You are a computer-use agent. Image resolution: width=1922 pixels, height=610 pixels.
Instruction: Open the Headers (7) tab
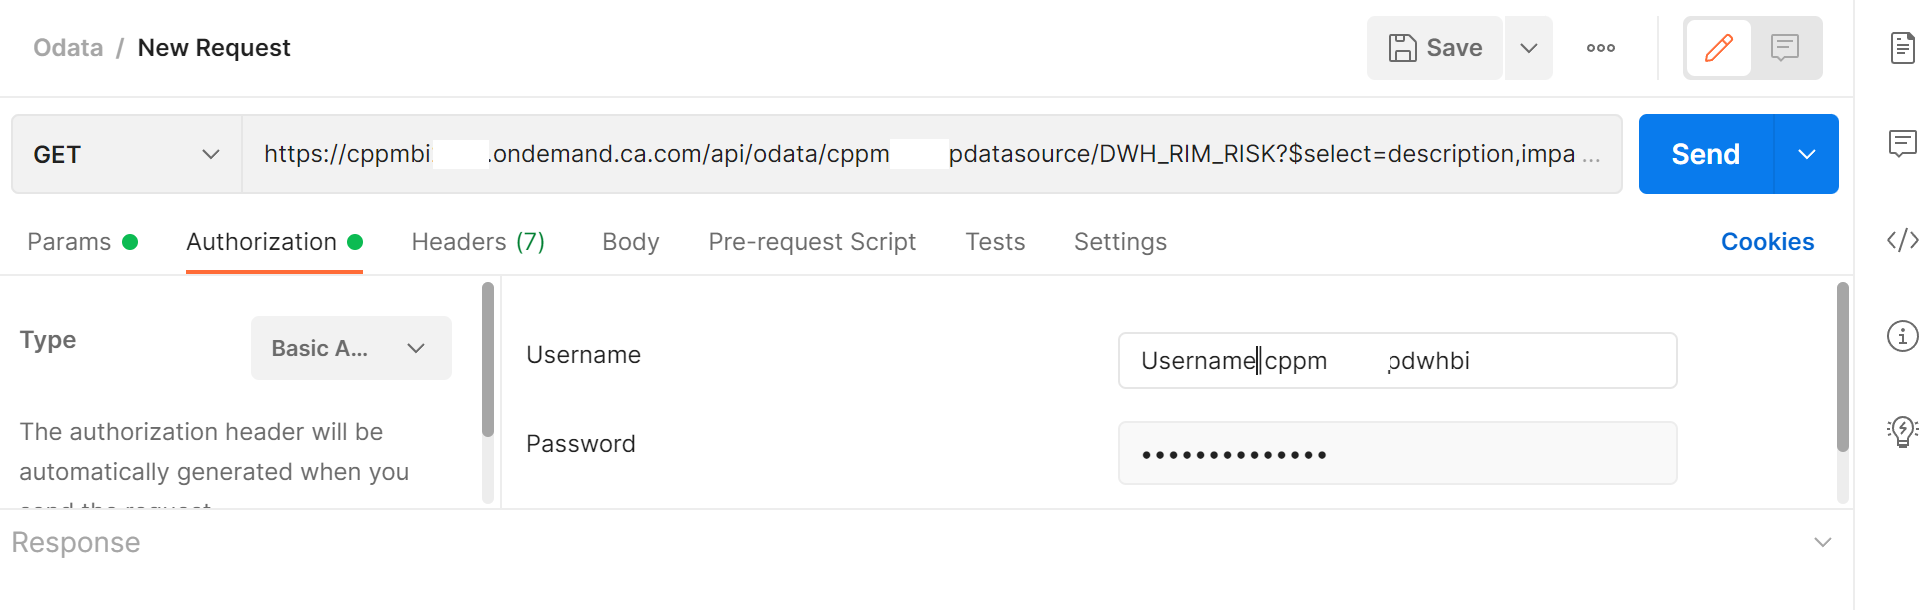coord(478,242)
